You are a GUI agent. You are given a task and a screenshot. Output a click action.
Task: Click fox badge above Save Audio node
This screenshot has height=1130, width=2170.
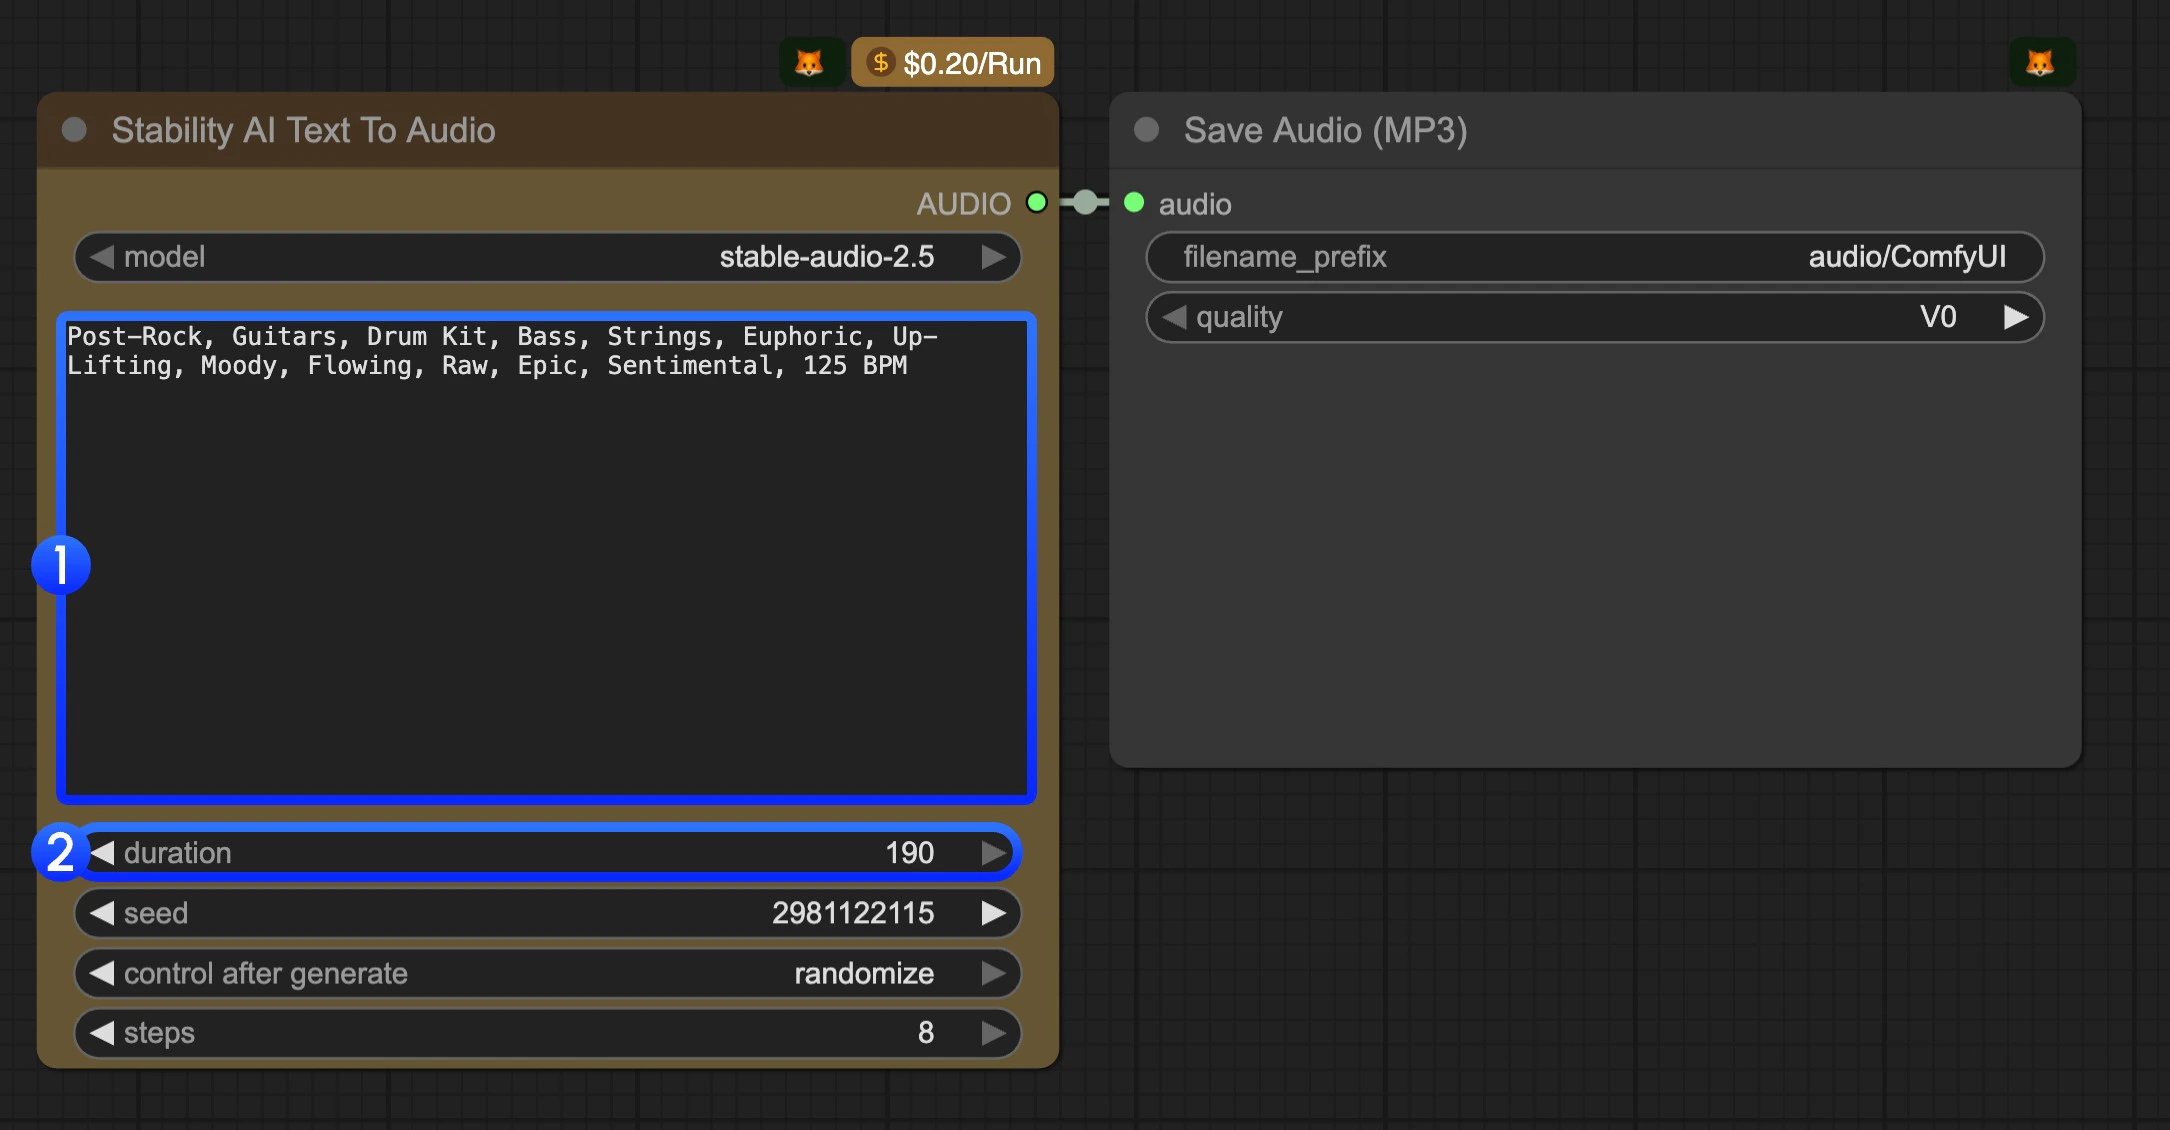[x=2040, y=63]
